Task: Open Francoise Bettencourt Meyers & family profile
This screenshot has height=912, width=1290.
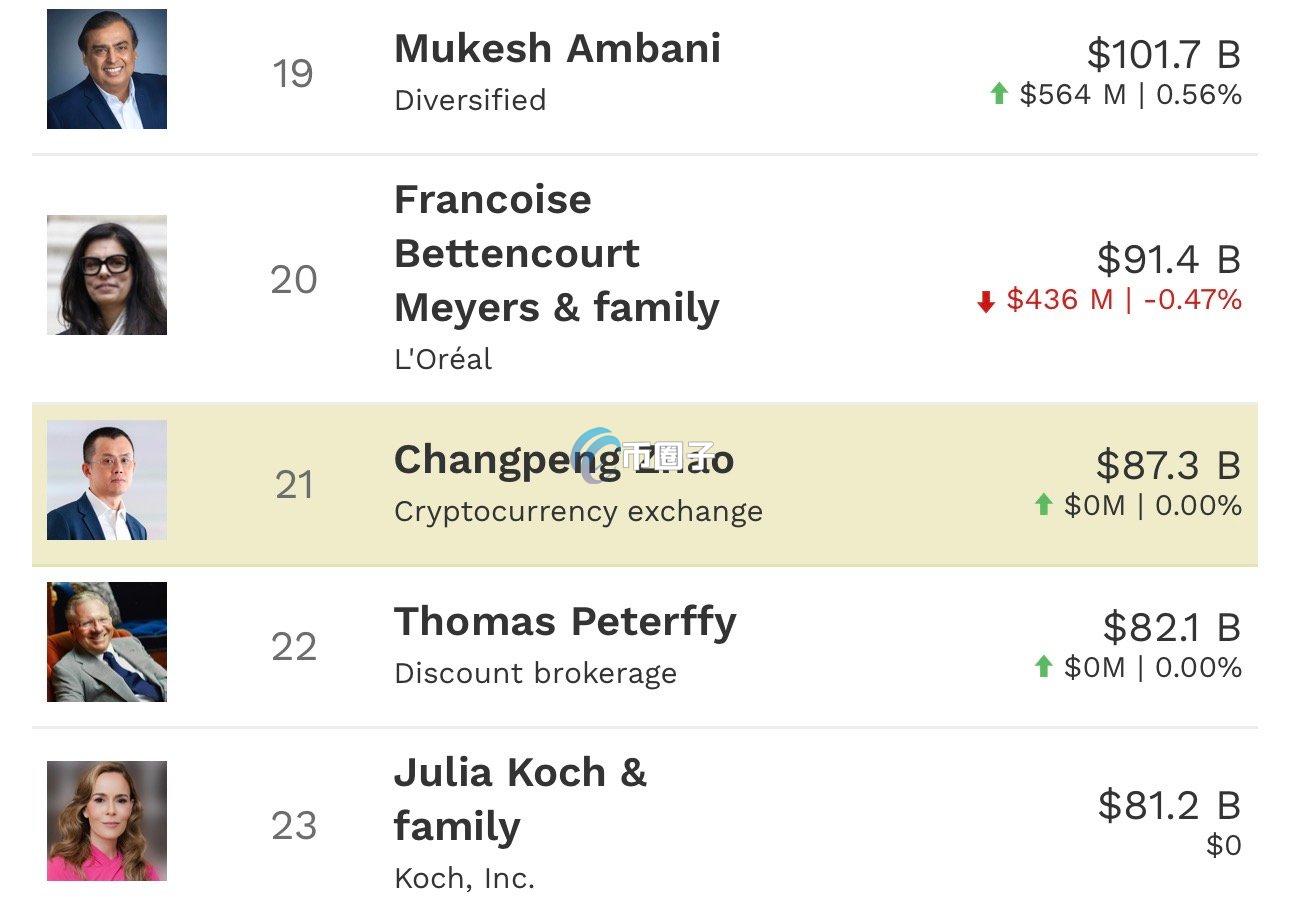Action: tap(556, 254)
